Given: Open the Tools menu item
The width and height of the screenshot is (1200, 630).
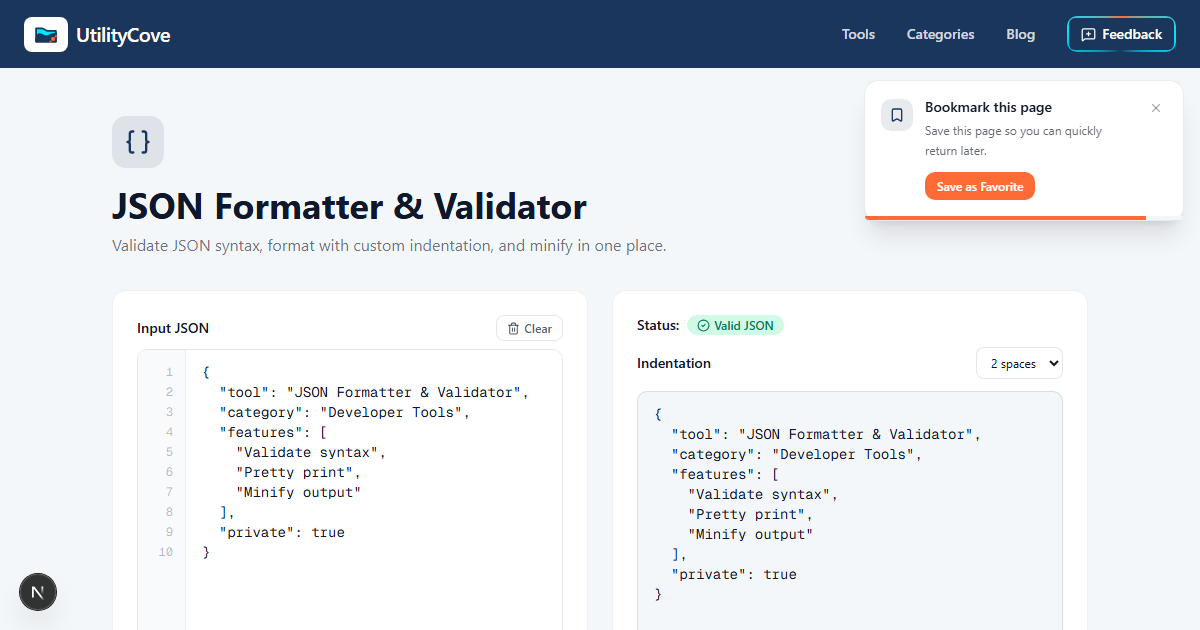Looking at the screenshot, I should [x=858, y=34].
